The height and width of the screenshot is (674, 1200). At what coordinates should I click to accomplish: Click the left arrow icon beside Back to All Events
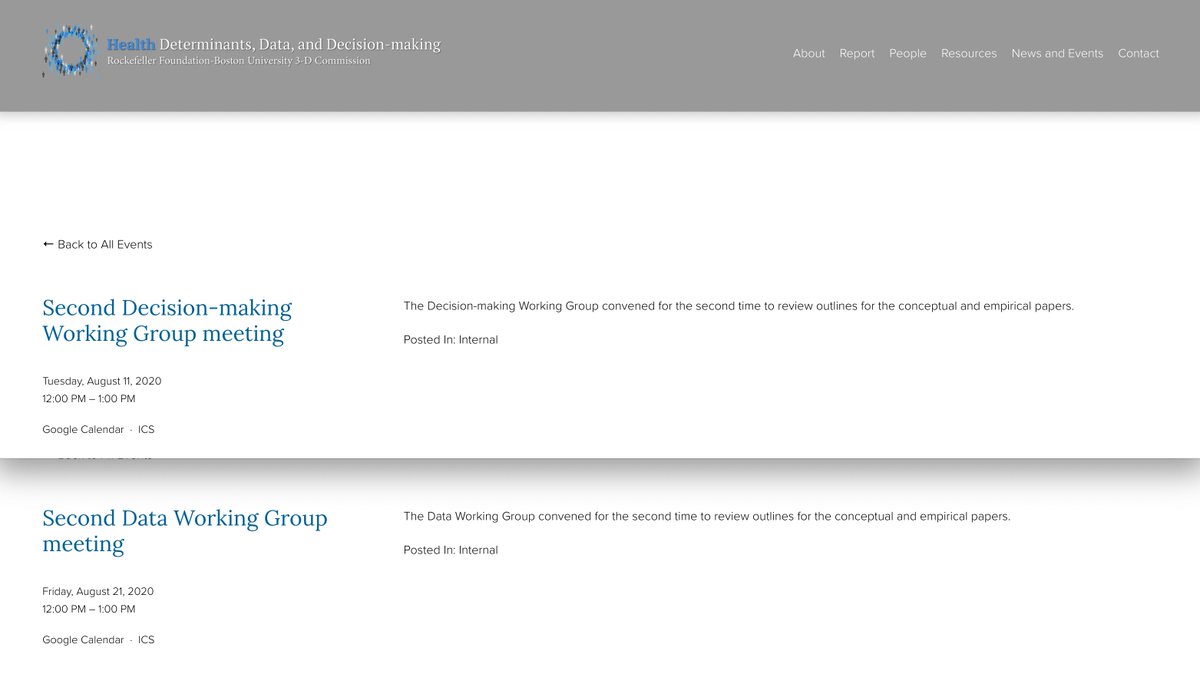[48, 244]
